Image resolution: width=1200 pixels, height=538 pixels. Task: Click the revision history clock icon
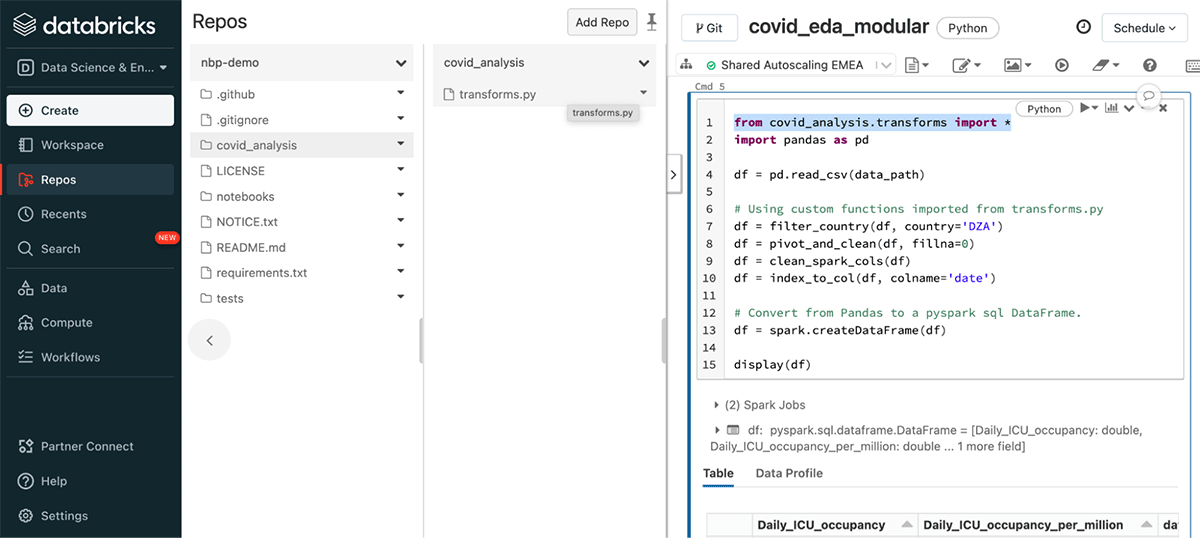1083,28
